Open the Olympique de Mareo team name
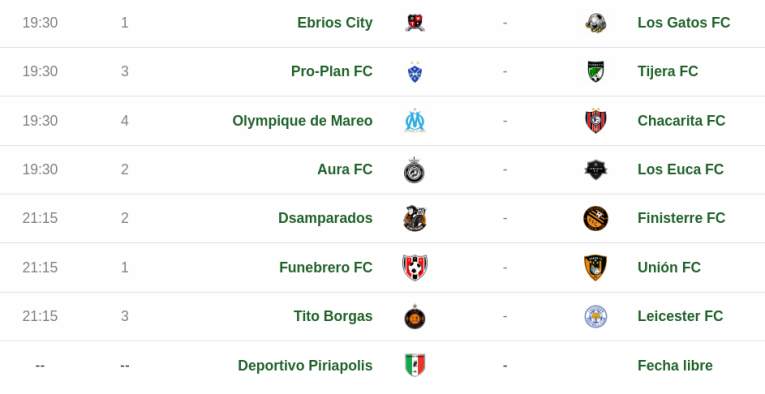Screen dimensions: 765x394 pyautogui.click(x=302, y=120)
